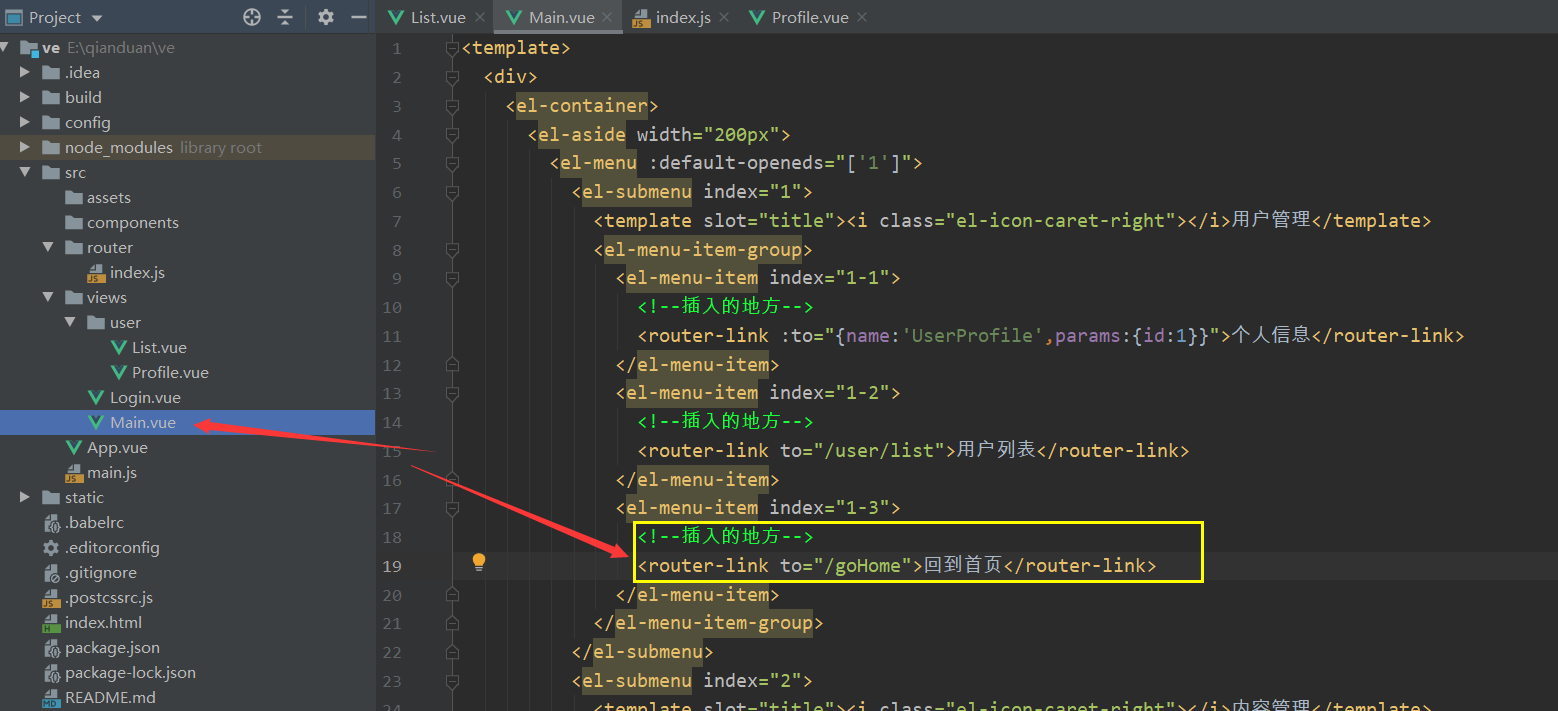Expand the build folder arrow
1558x711 pixels.
[25, 97]
